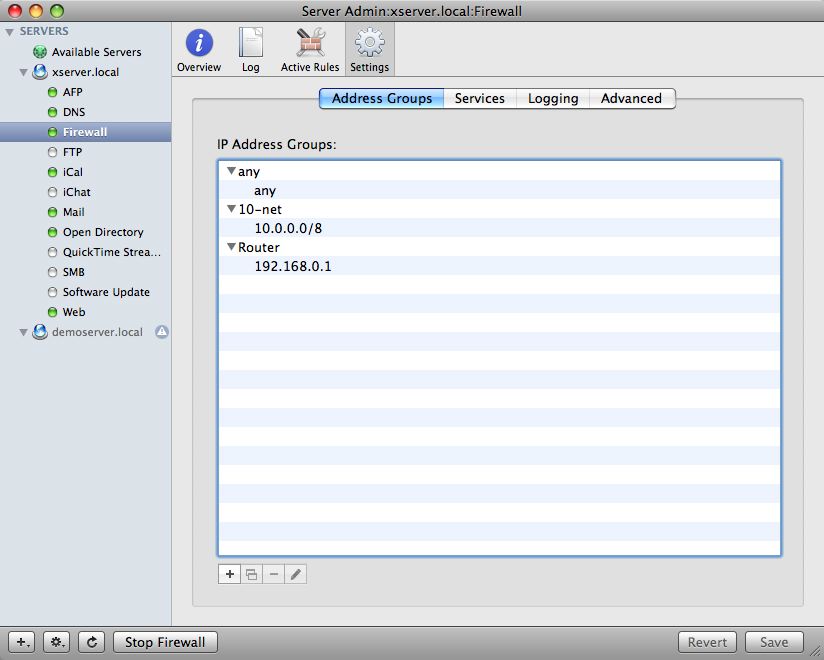Switch to the Address Groups tab
This screenshot has width=824, height=660.
[382, 98]
